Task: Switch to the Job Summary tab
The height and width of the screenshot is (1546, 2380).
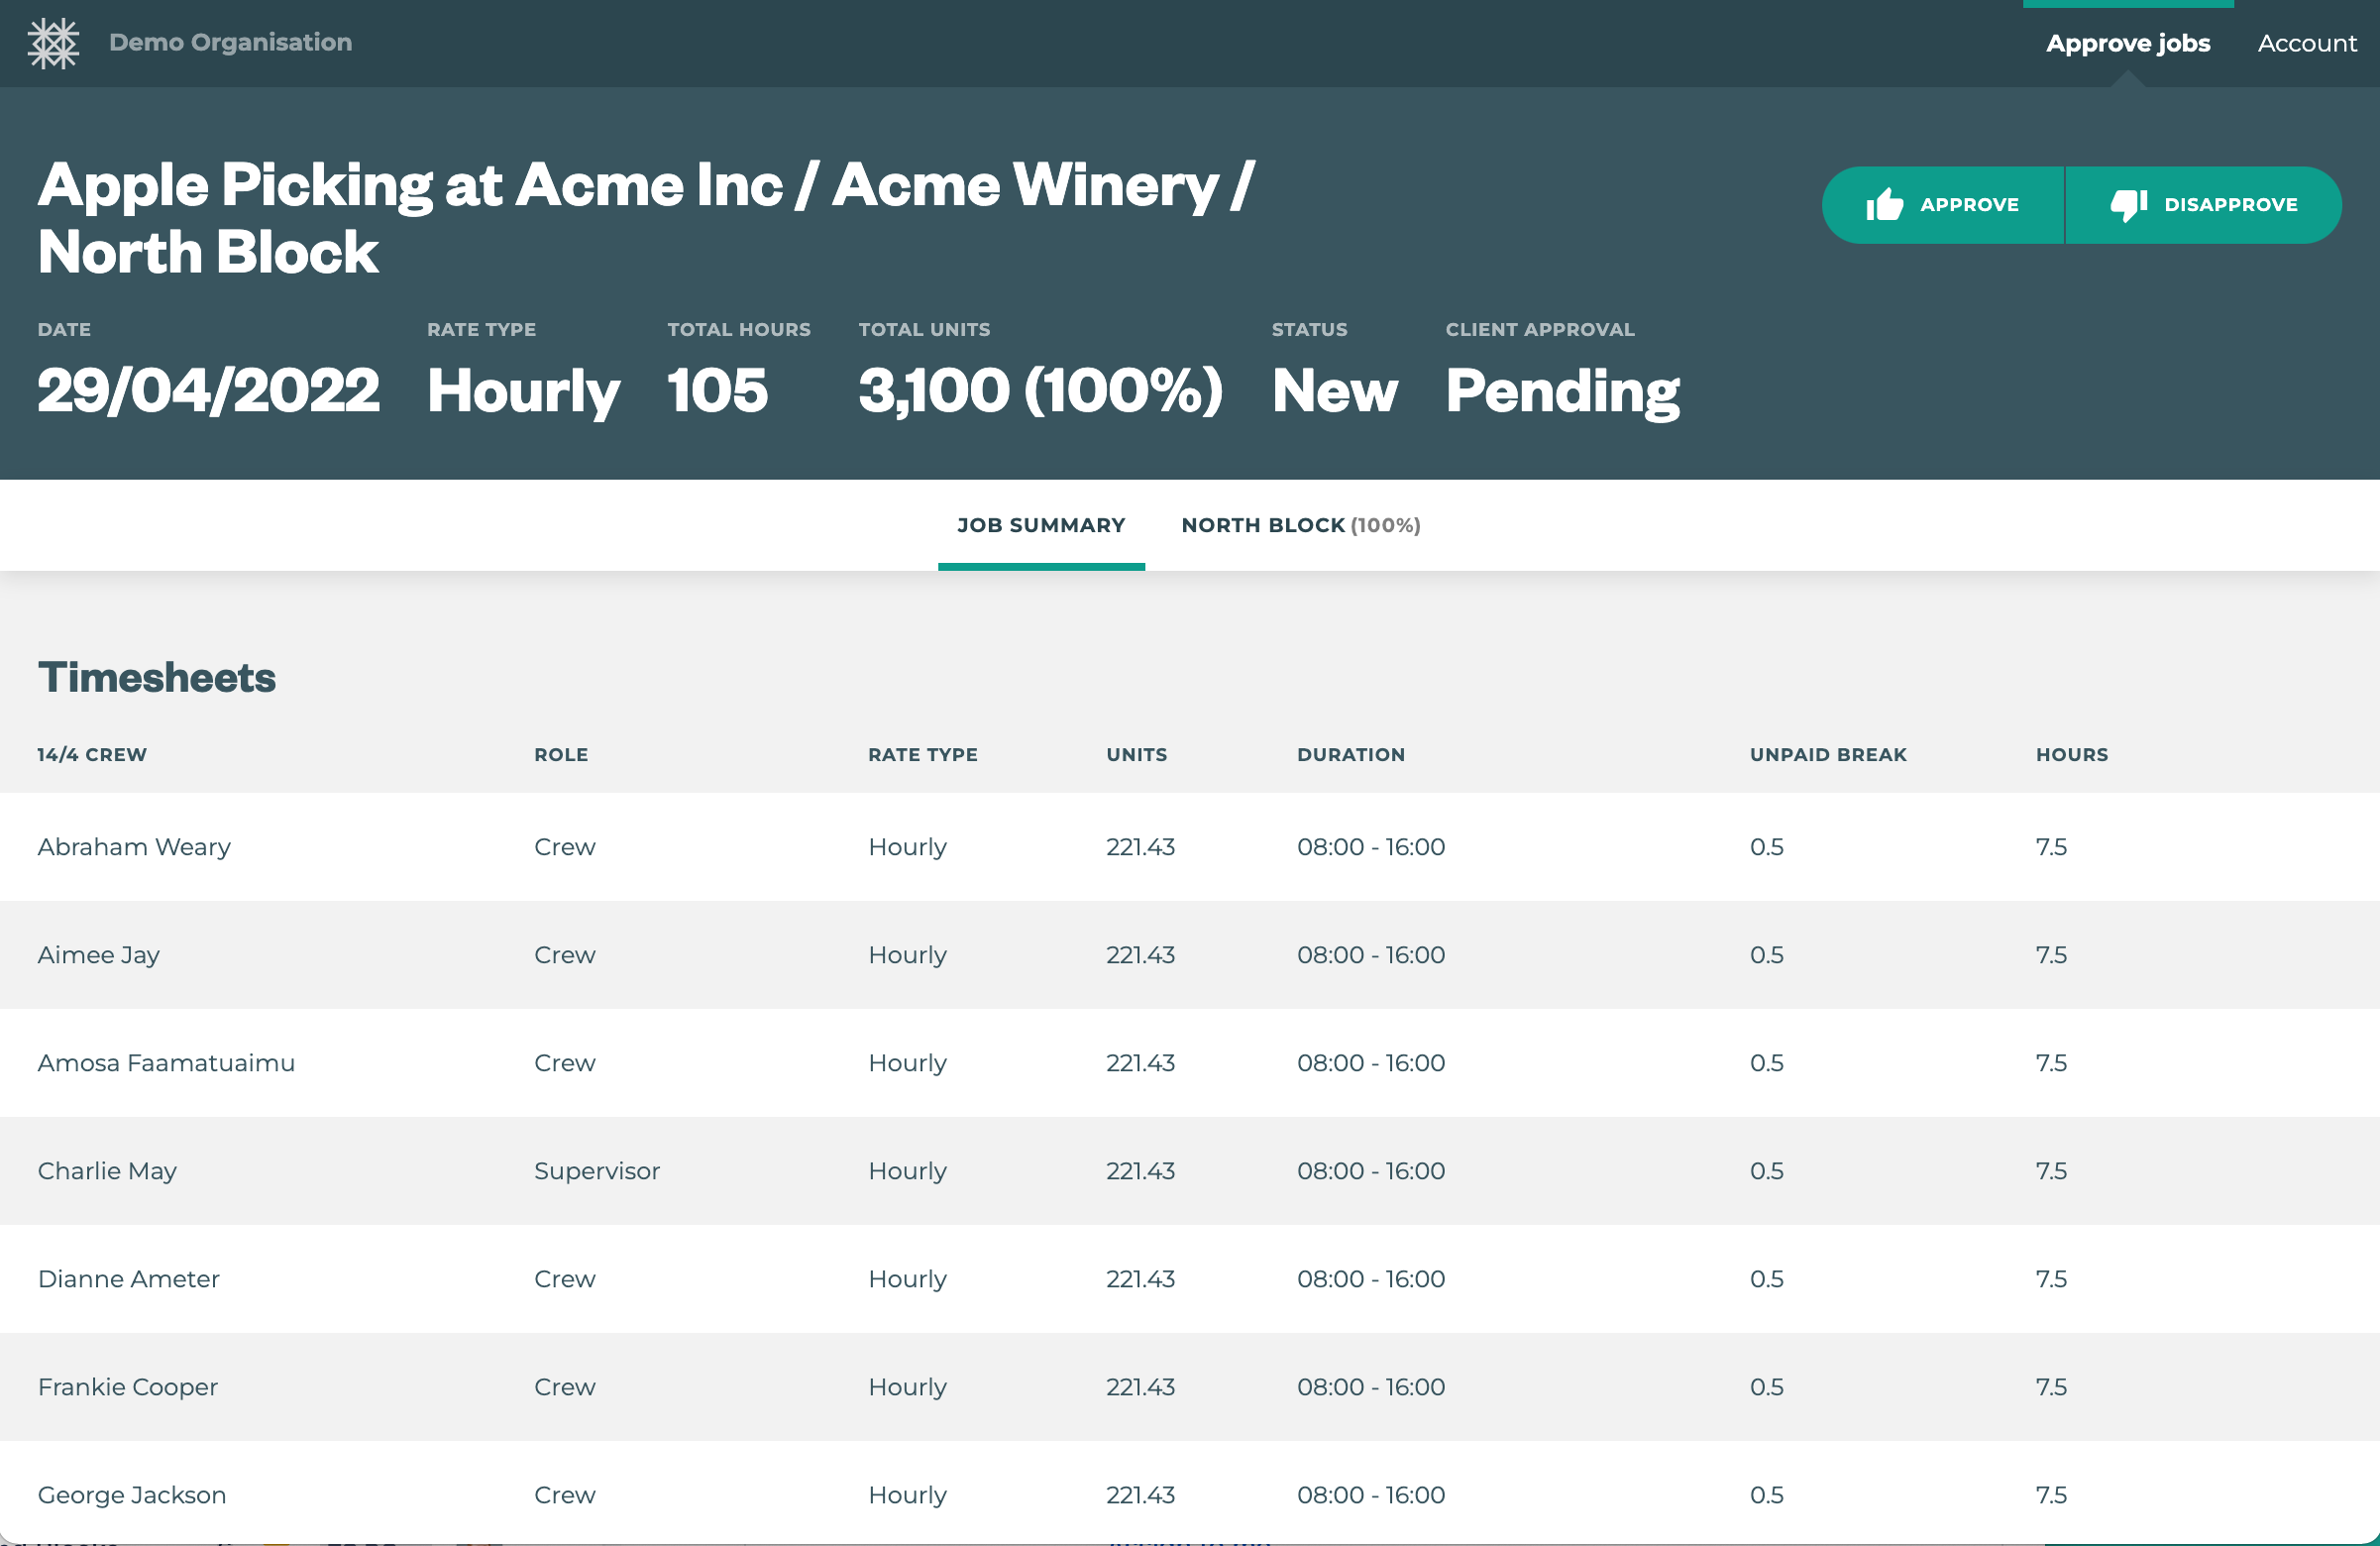Action: coord(1040,525)
